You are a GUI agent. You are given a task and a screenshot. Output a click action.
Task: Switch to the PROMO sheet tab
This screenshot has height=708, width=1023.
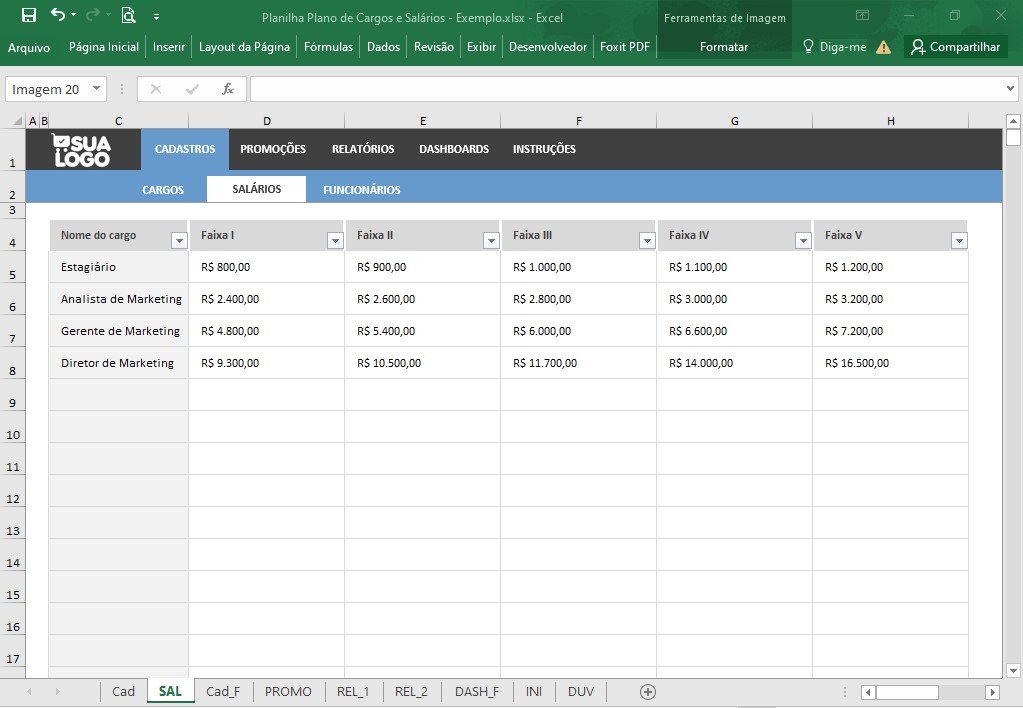288,692
